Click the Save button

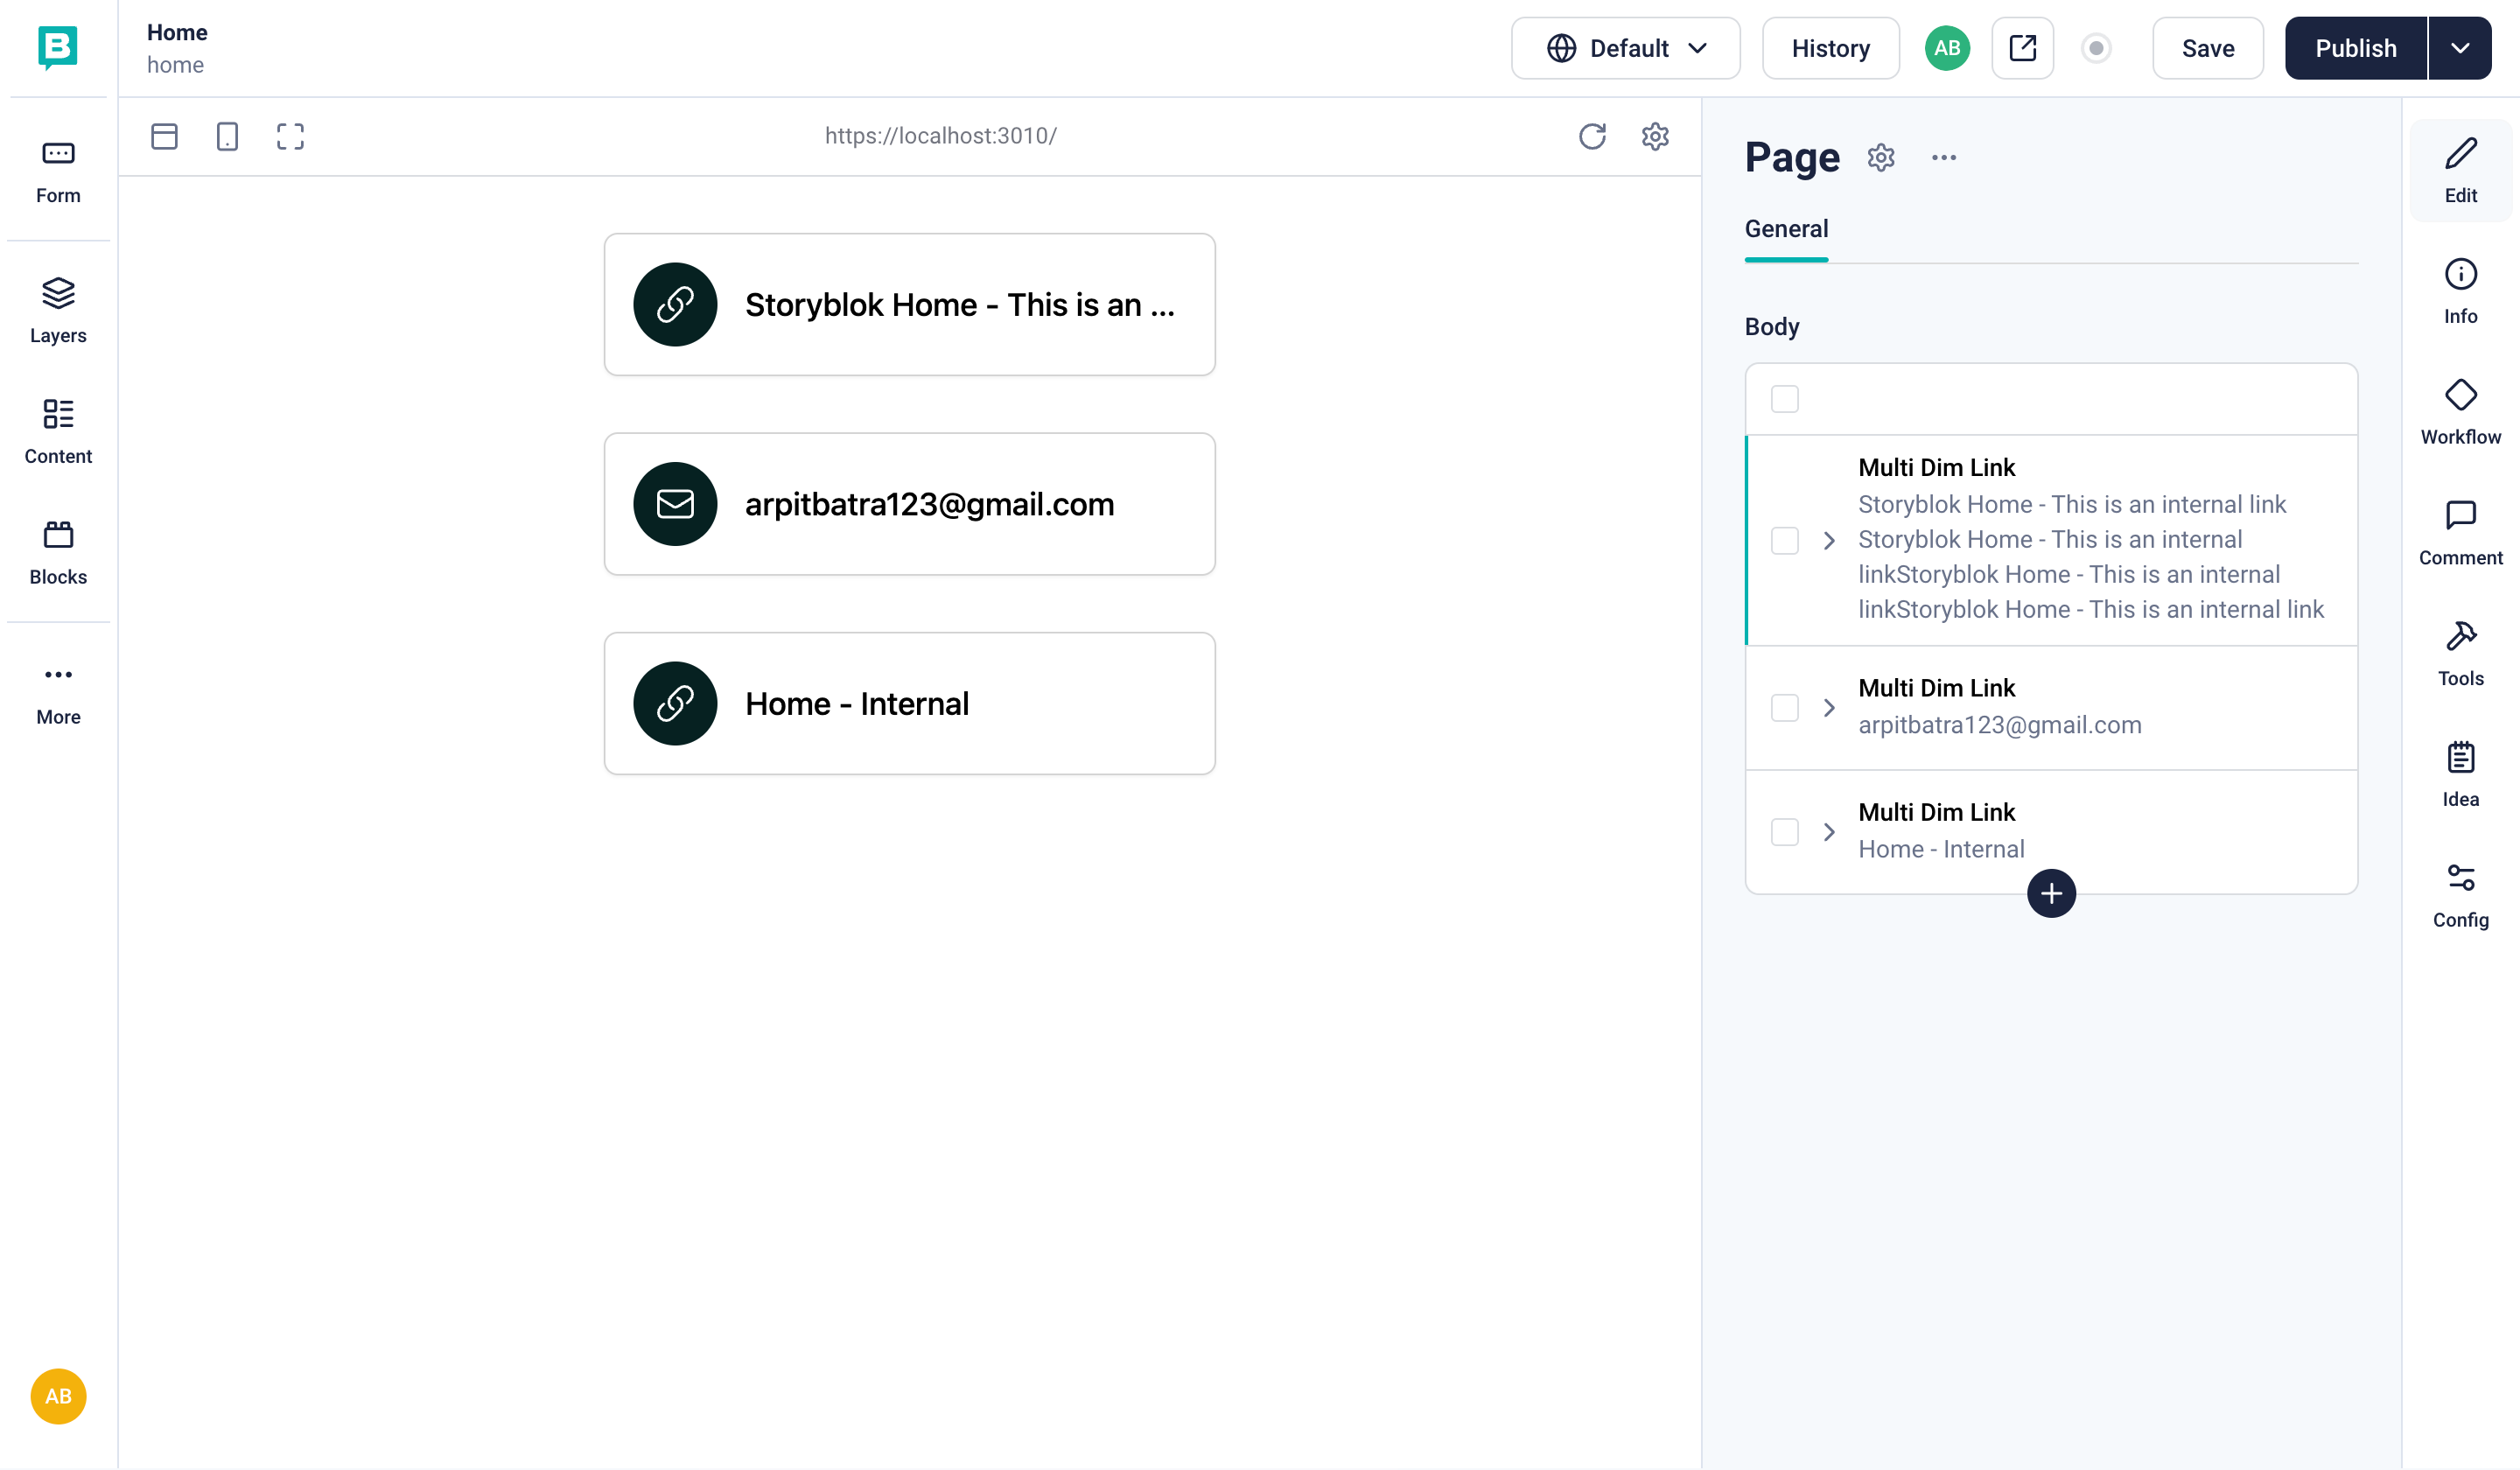[2207, 48]
